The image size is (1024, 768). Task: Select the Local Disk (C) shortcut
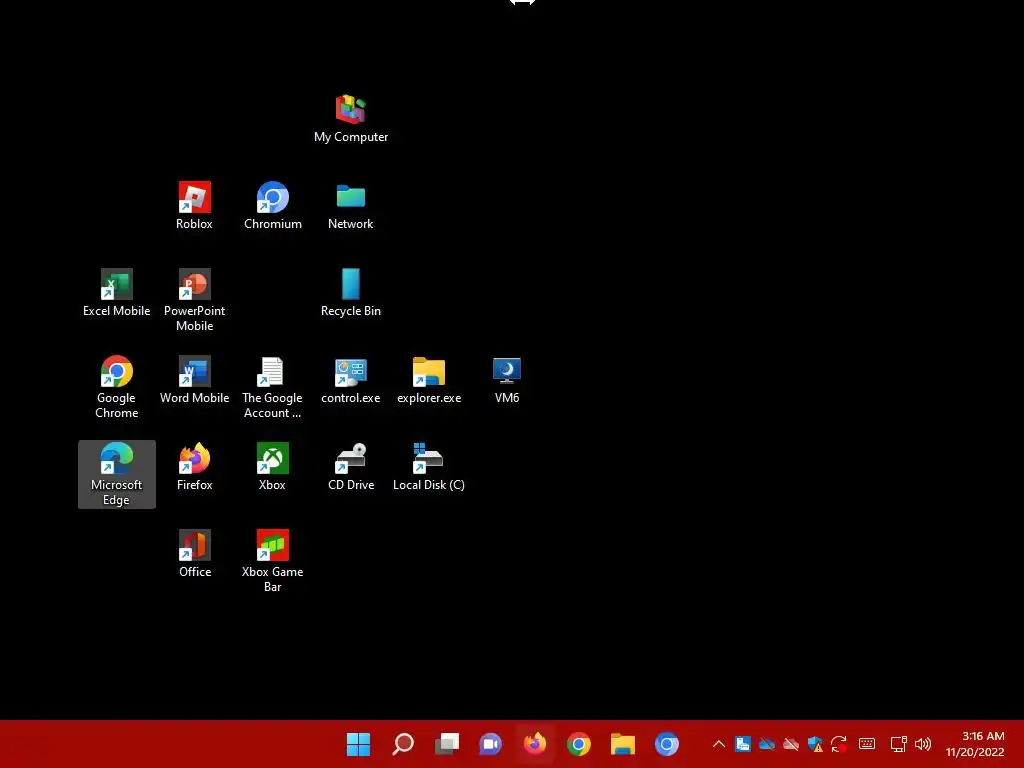429,466
